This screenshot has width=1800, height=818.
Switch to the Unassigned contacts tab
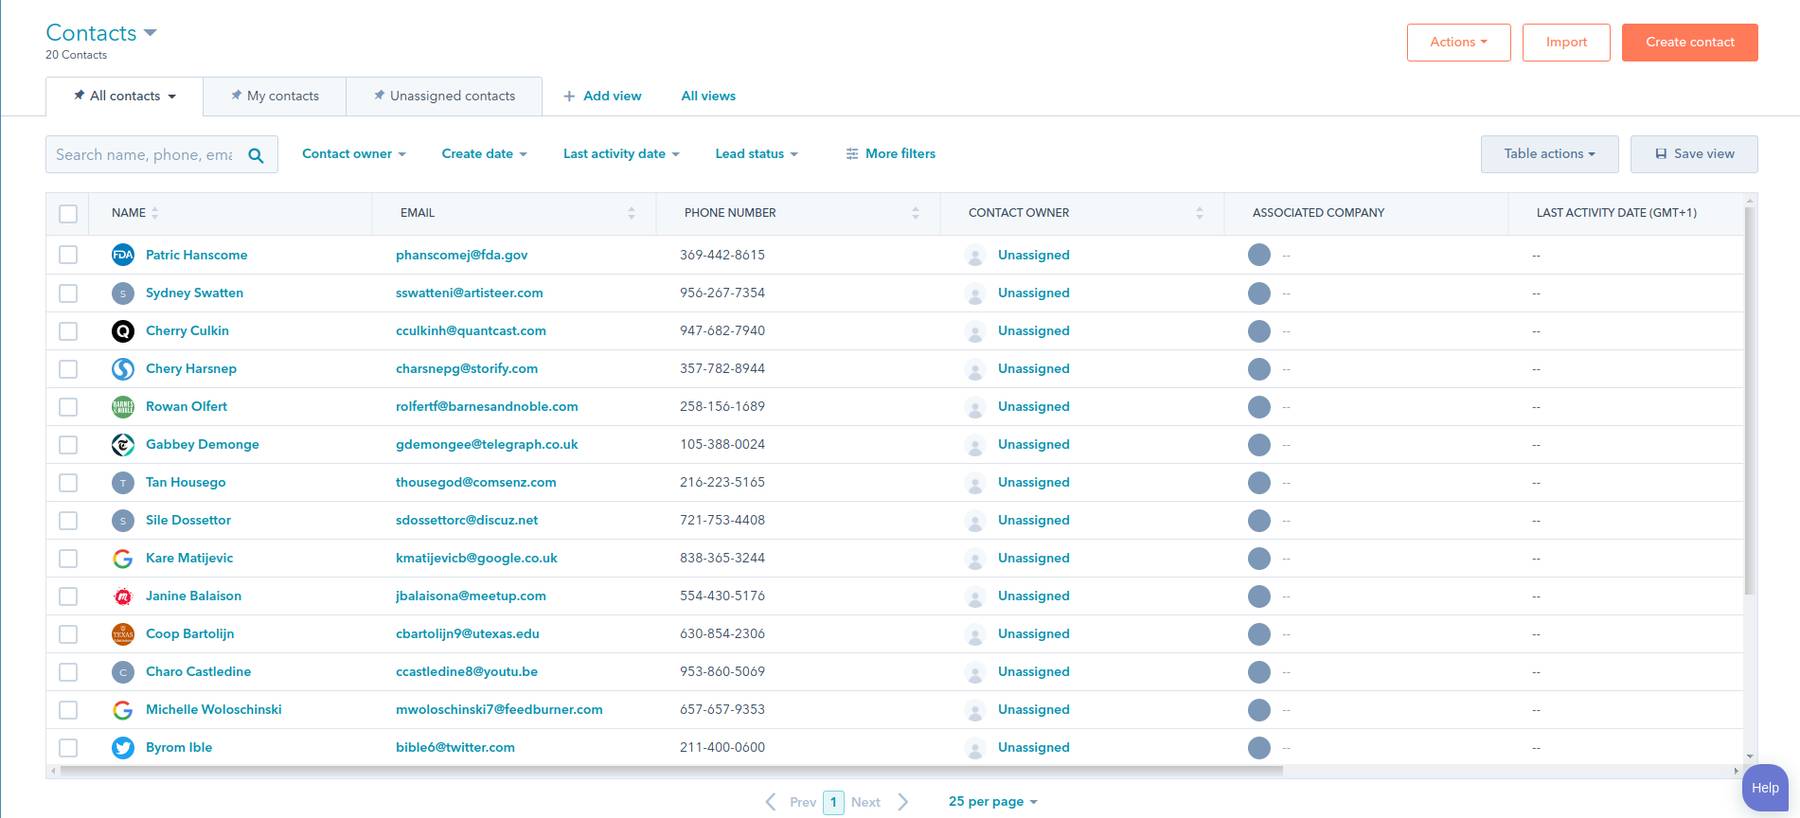pyautogui.click(x=444, y=96)
